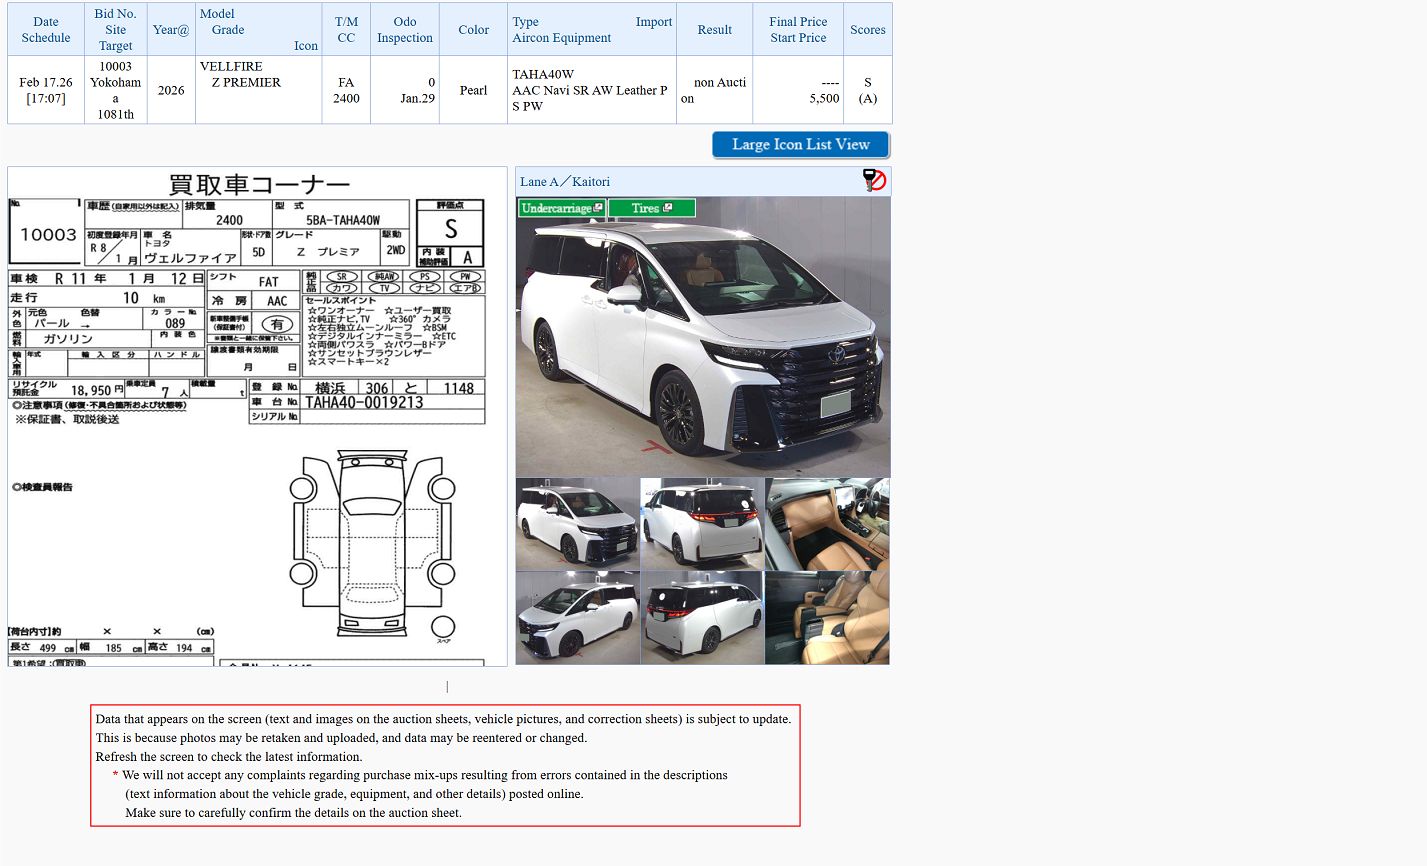The image size is (1427, 866).
Task: Click the 'Lane A／Kaitori' label
Action: tap(565, 181)
